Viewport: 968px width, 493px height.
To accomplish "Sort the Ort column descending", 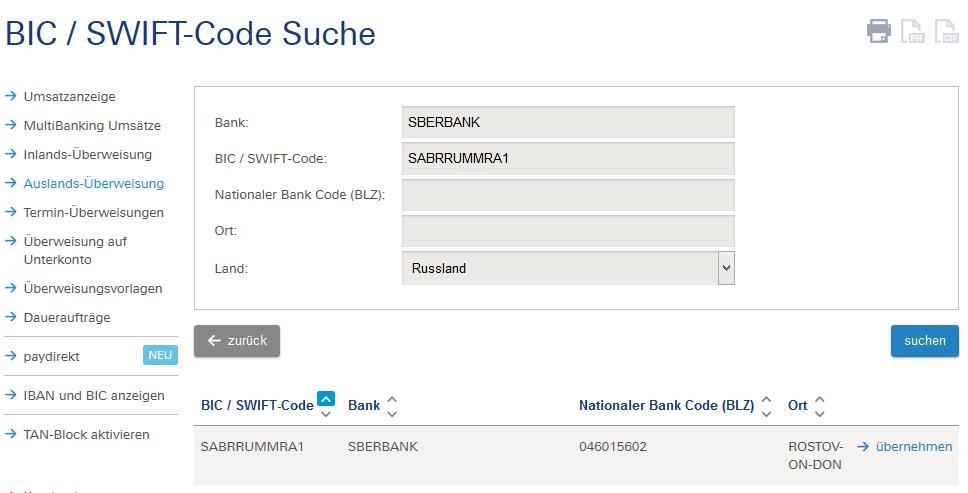I will [819, 413].
